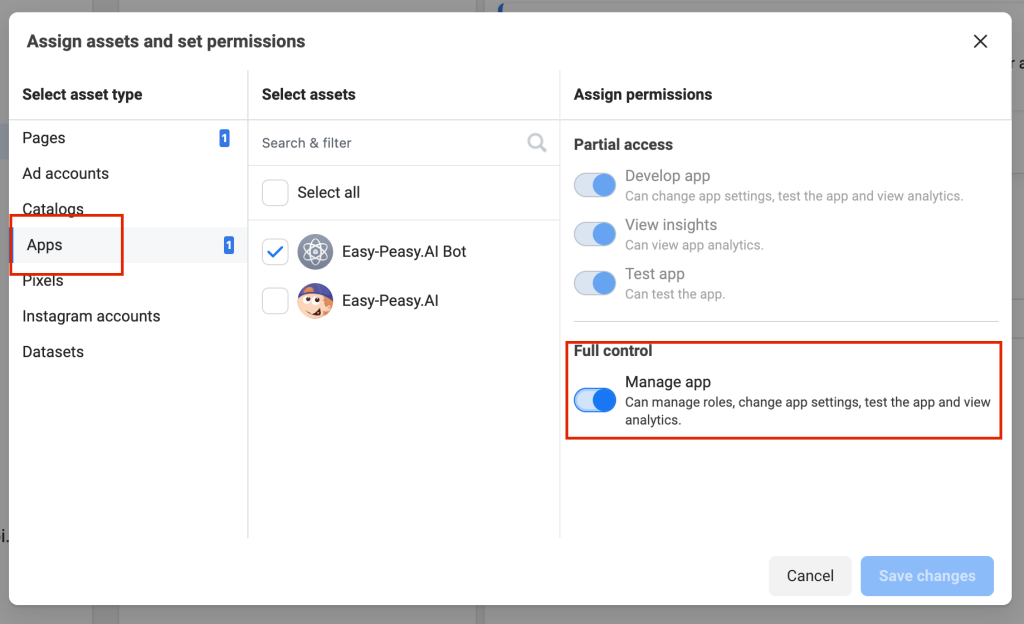Turn off Manage app full control
The width and height of the screenshot is (1024, 624).
point(595,400)
